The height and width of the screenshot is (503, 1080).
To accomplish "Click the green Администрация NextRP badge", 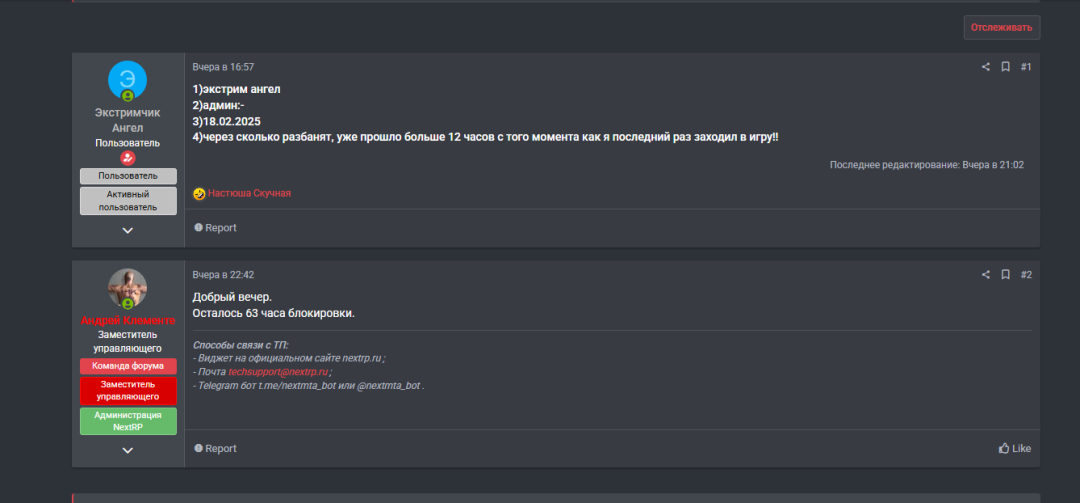I will 127,421.
